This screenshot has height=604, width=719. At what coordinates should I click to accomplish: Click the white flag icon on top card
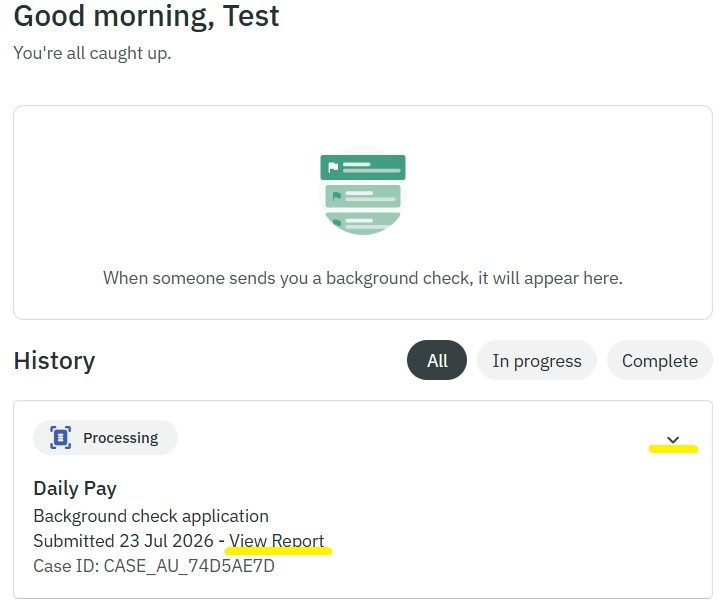pos(333,167)
